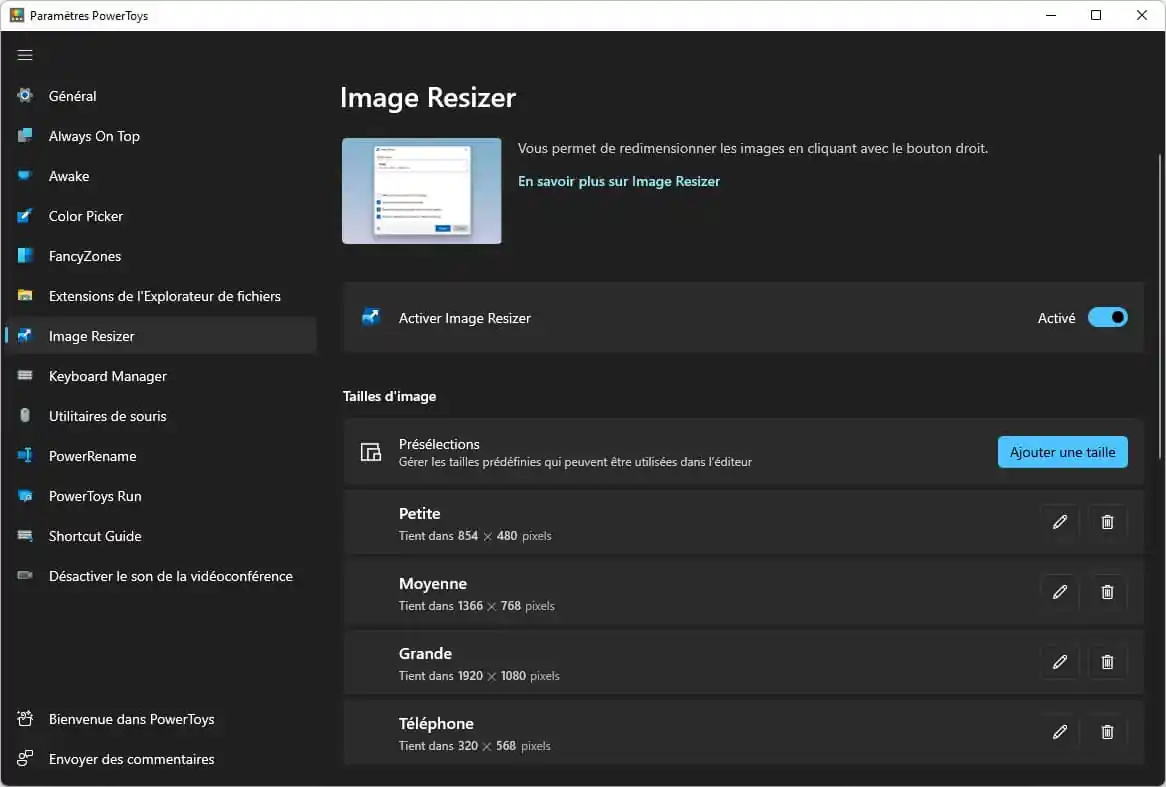This screenshot has height=787, width=1166.
Task: Click the Petite preset name
Action: tap(419, 514)
